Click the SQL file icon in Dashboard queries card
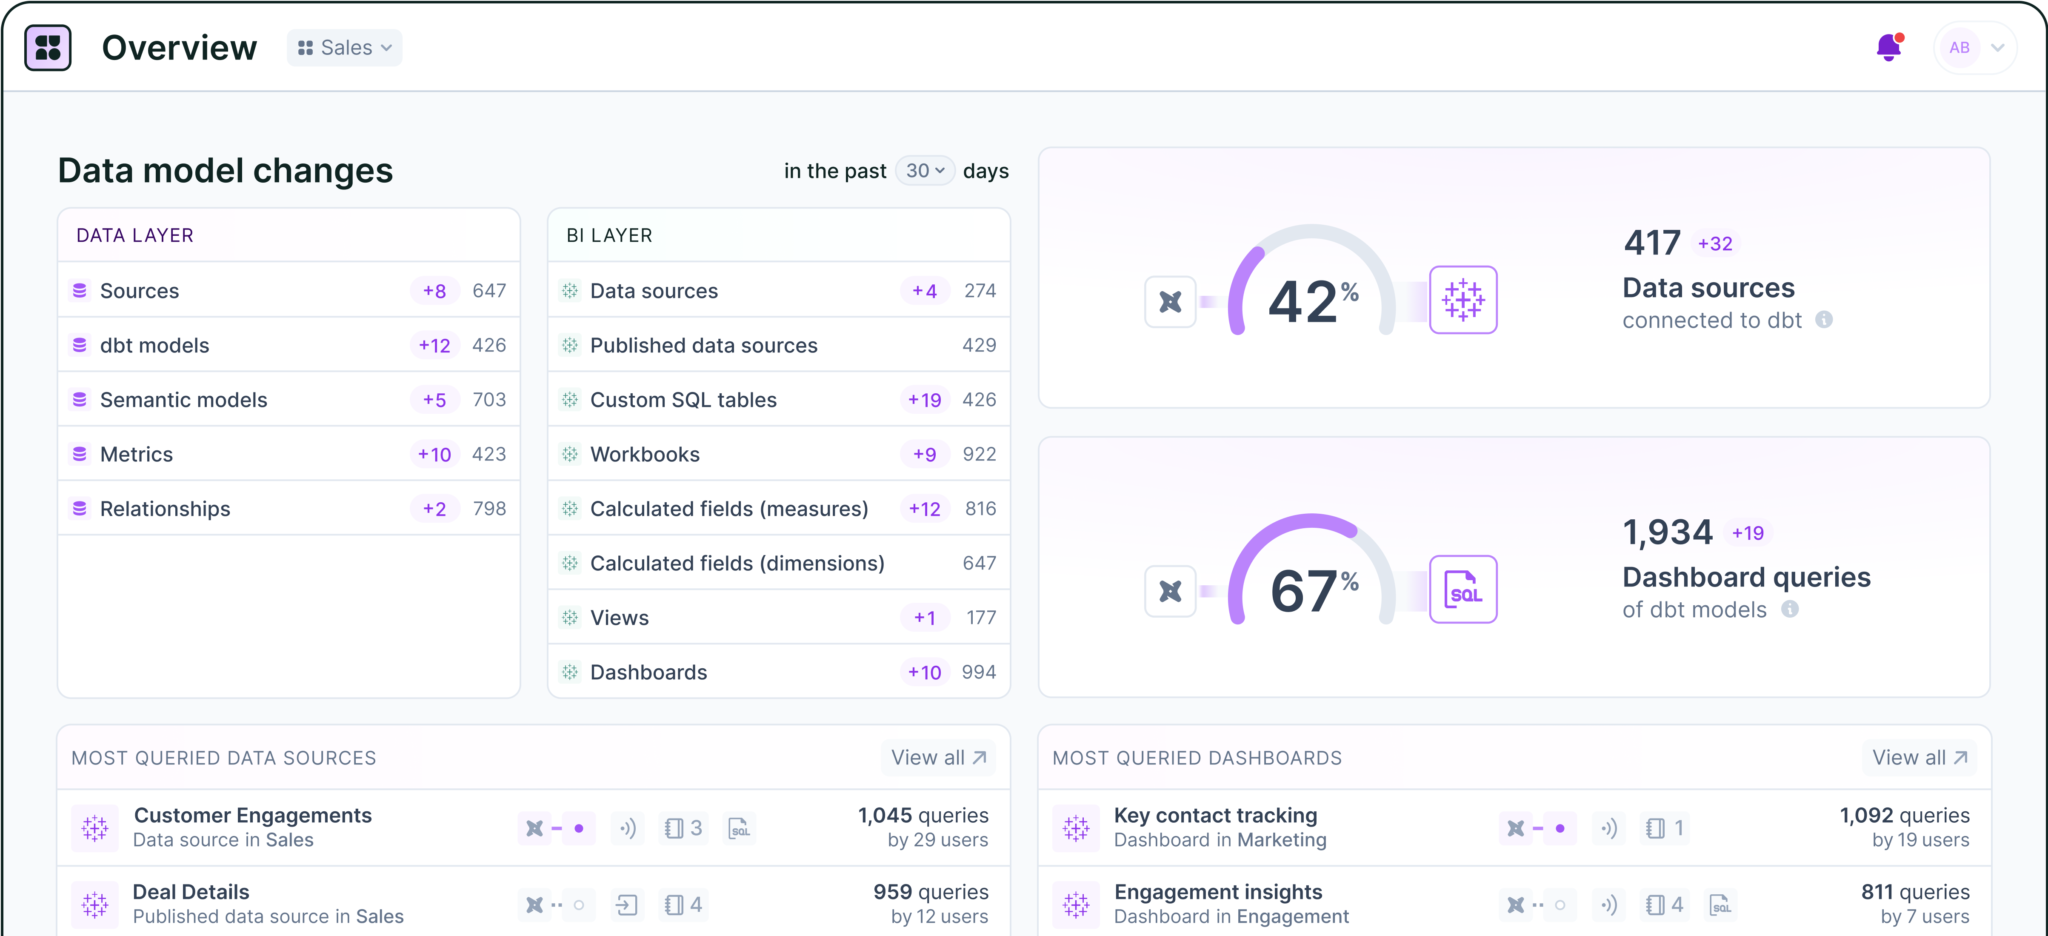The width and height of the screenshot is (2048, 936). [x=1463, y=590]
